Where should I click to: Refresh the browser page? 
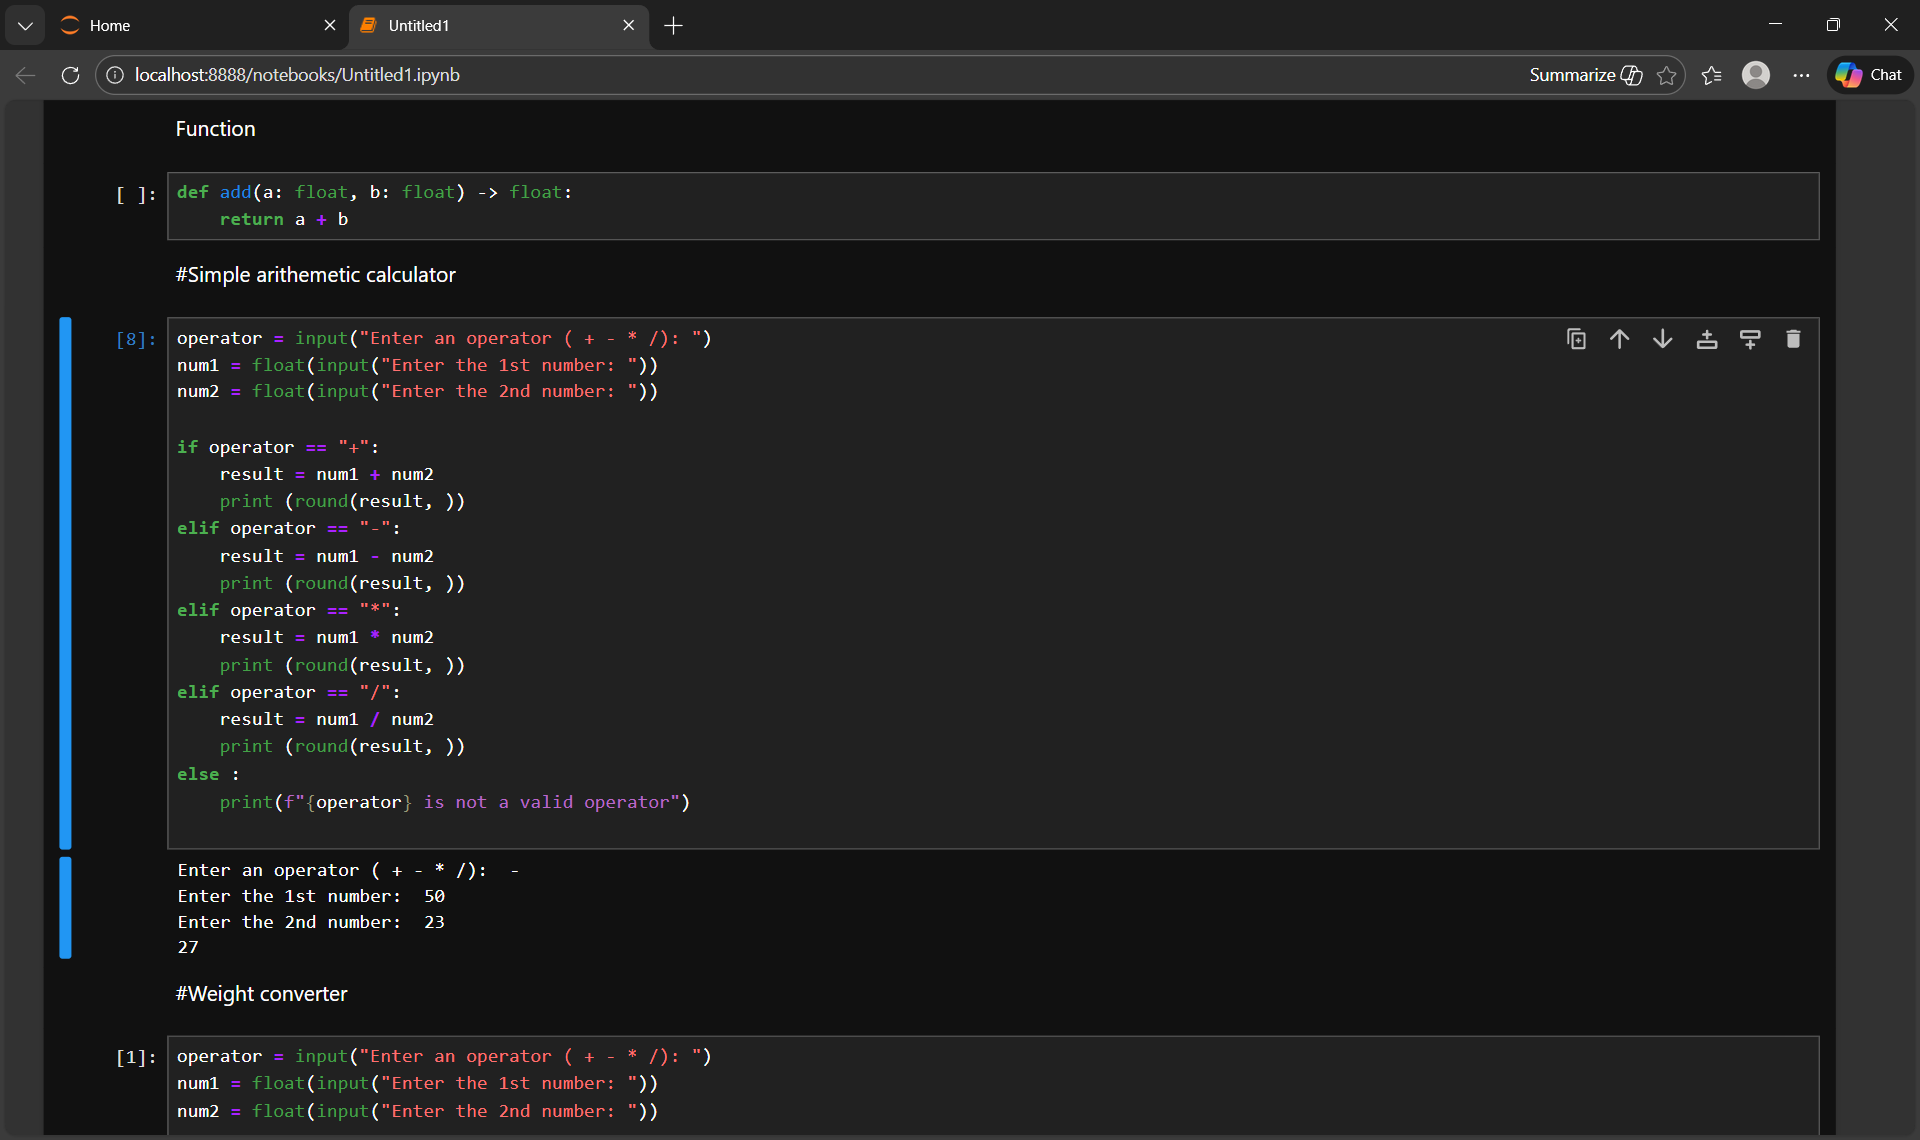pos(70,75)
